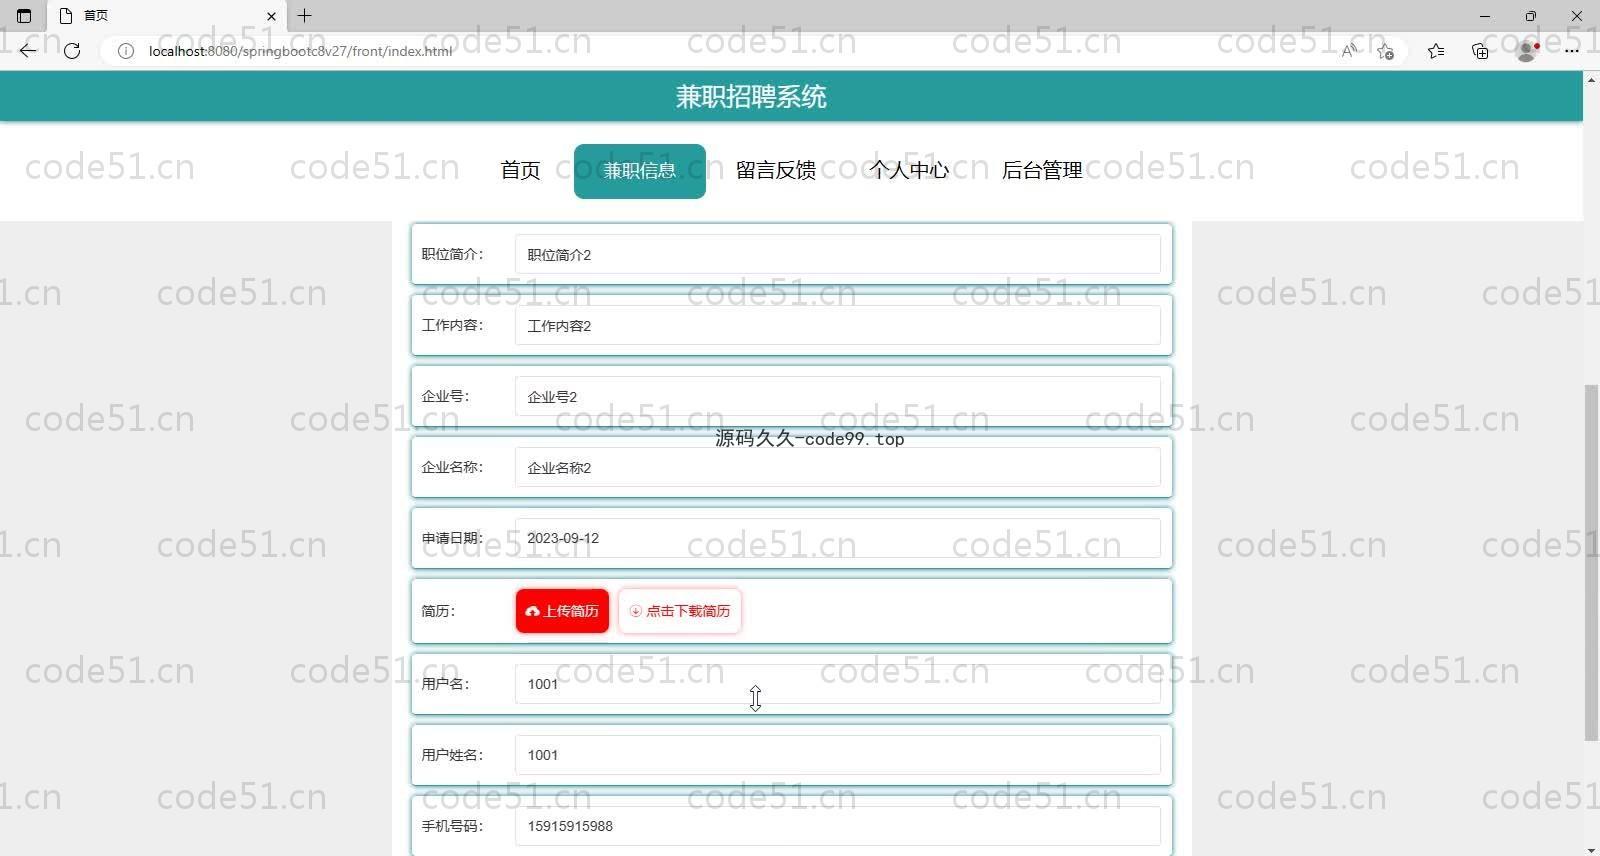The width and height of the screenshot is (1600, 856).
Task: Add this page to favorites
Action: (x=1385, y=51)
